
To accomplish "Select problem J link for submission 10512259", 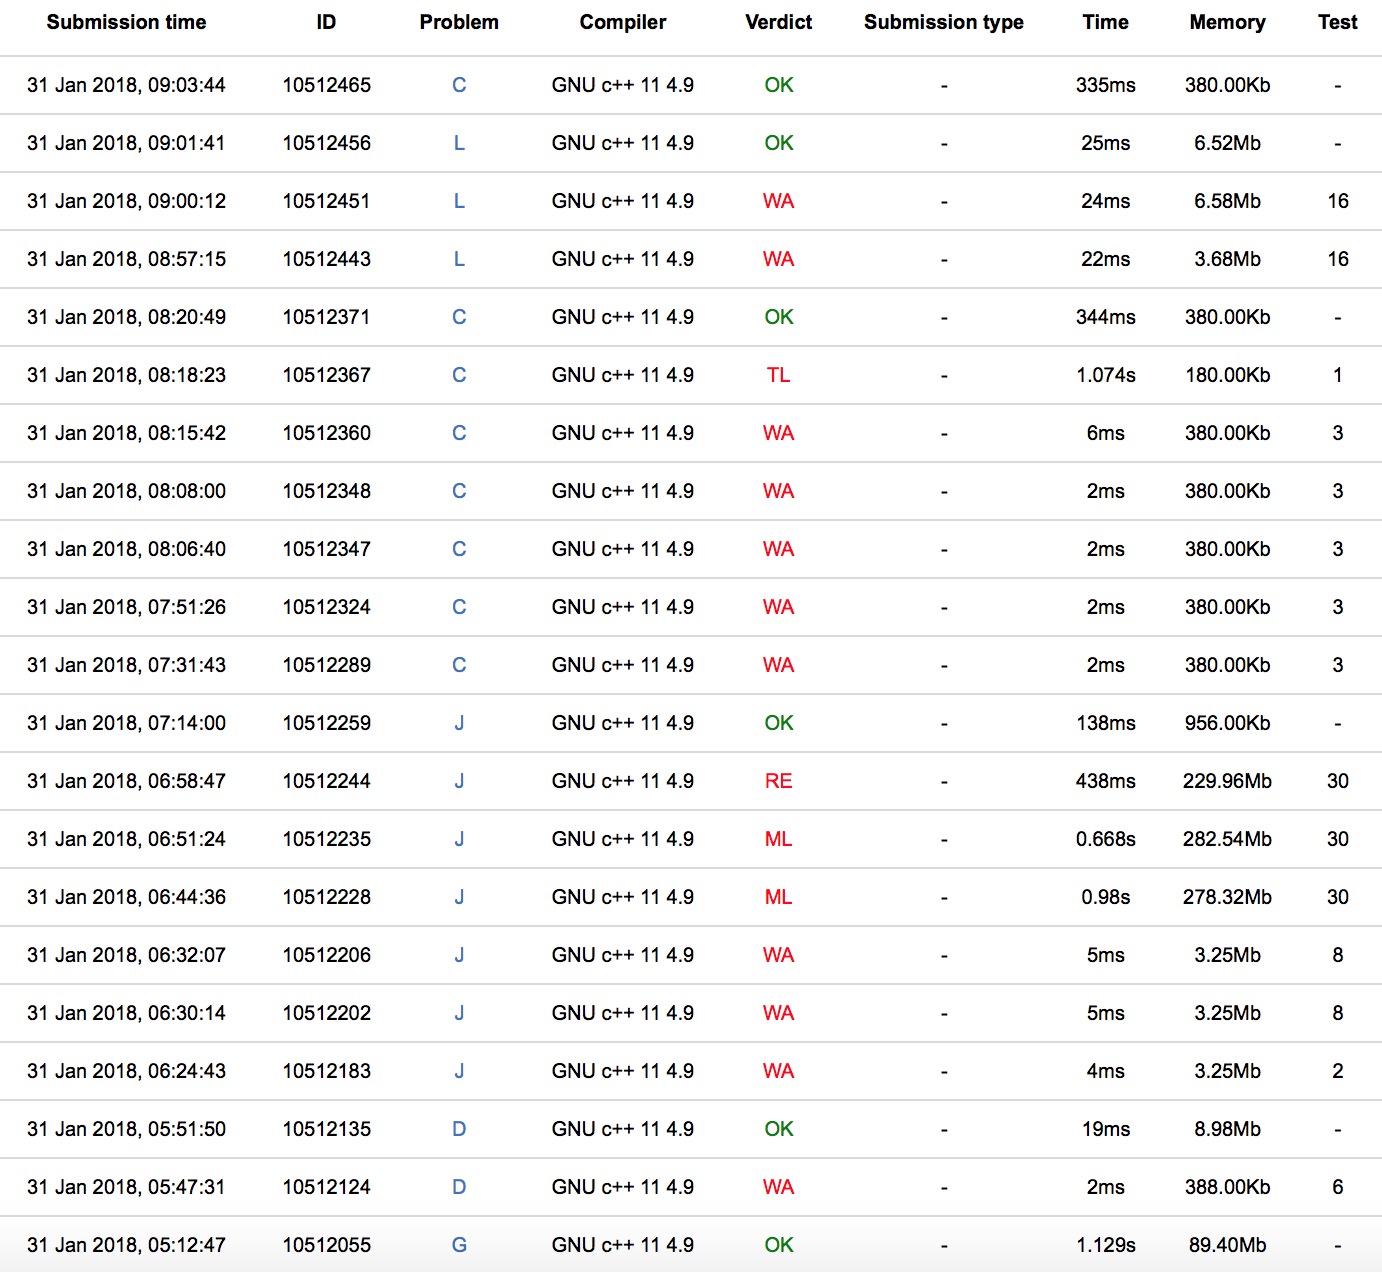I will (x=459, y=723).
